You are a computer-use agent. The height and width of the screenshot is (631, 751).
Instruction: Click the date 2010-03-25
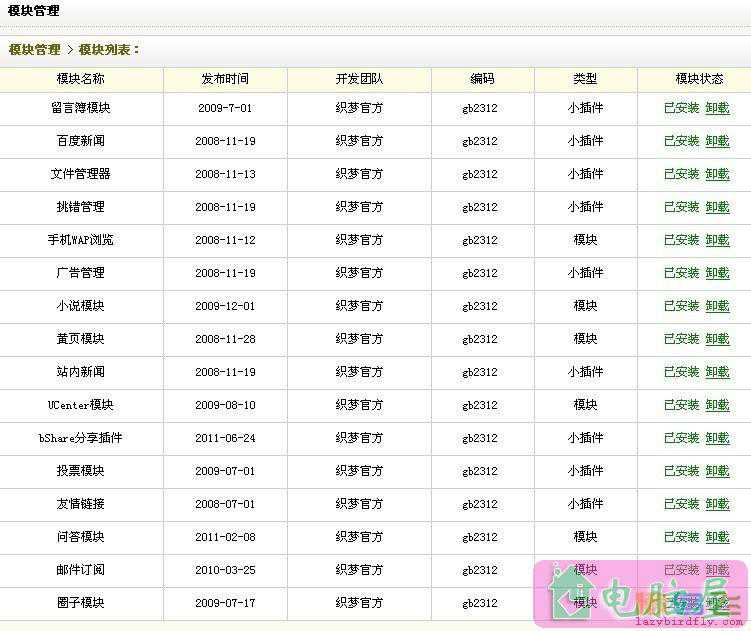point(225,570)
